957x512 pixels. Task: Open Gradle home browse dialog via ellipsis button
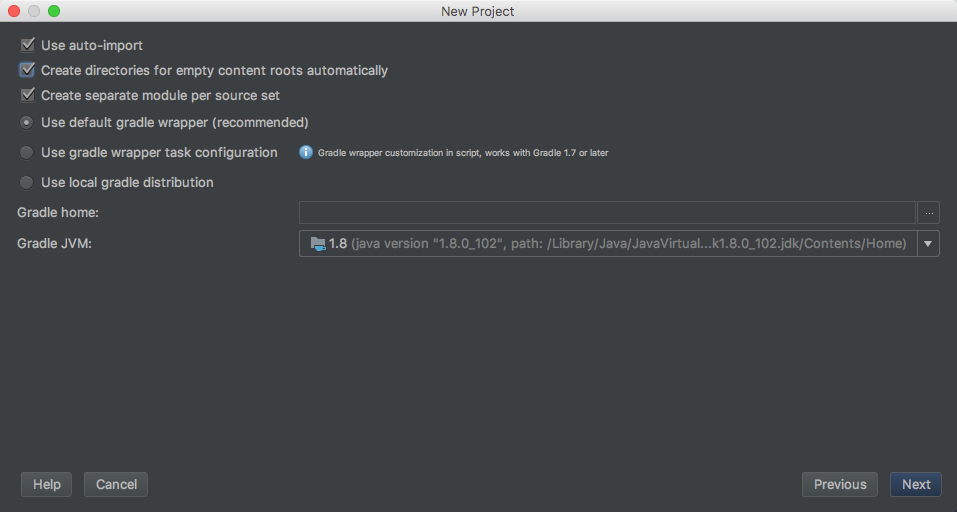pos(928,213)
